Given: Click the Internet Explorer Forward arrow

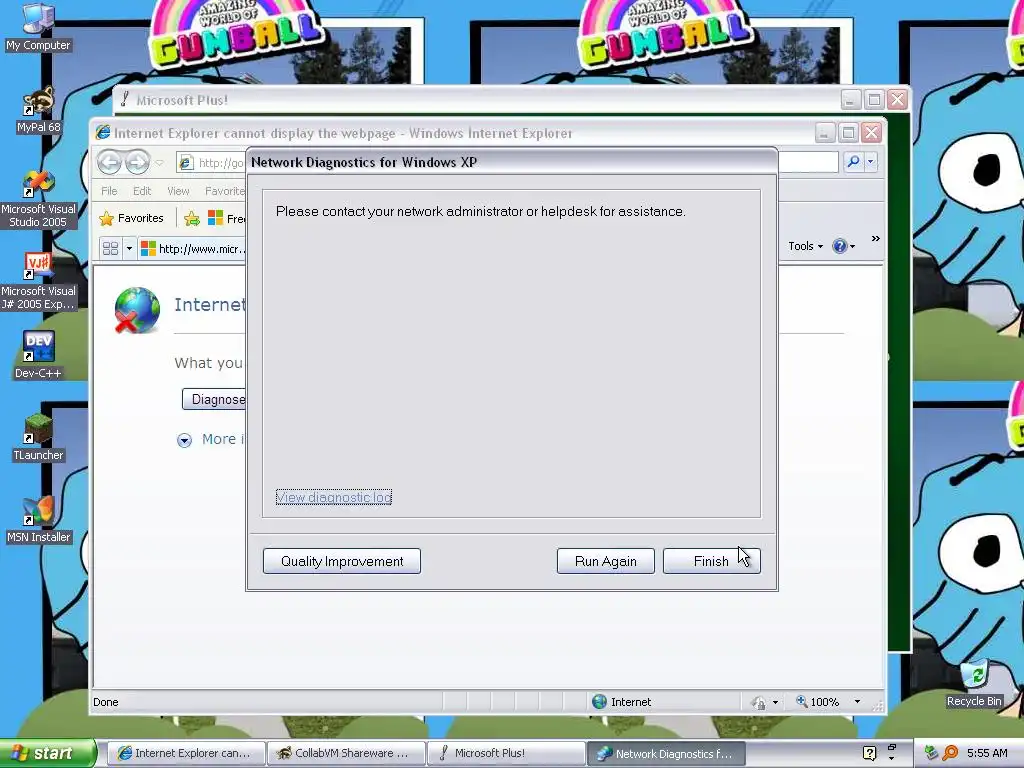Looking at the screenshot, I should coord(137,162).
